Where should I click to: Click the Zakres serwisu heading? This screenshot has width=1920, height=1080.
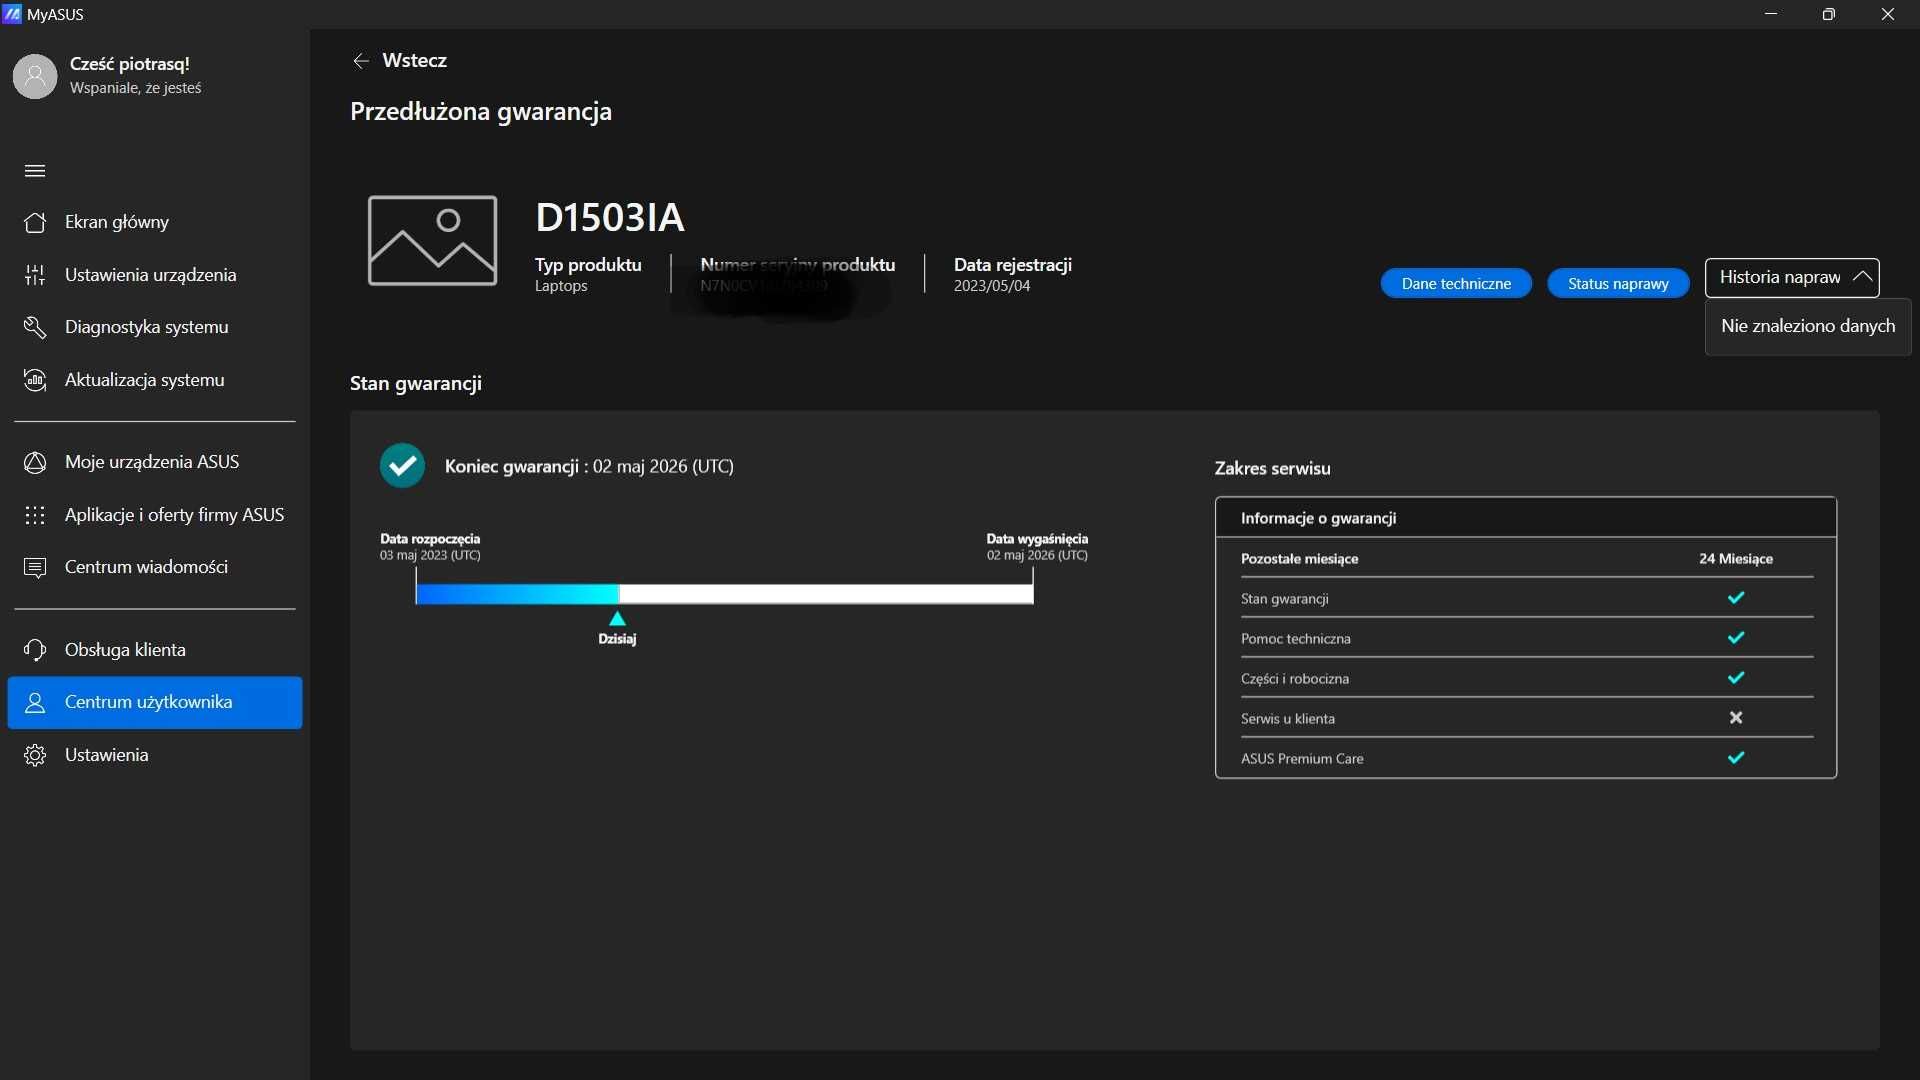(1272, 468)
